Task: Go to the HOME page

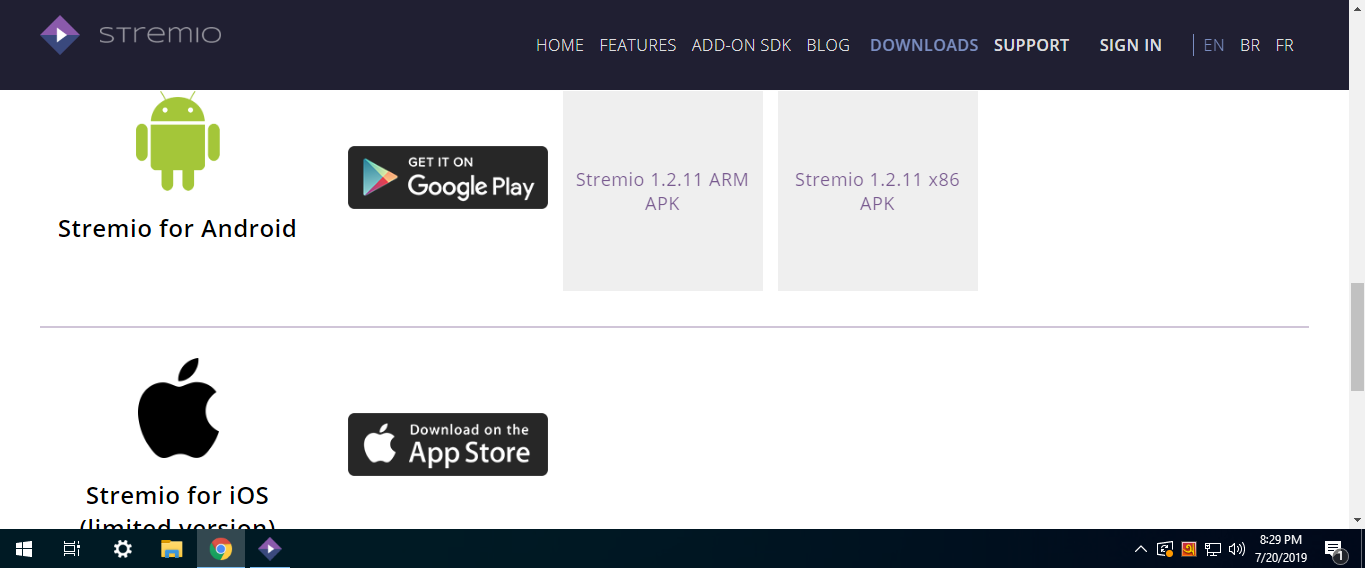Action: [x=560, y=45]
